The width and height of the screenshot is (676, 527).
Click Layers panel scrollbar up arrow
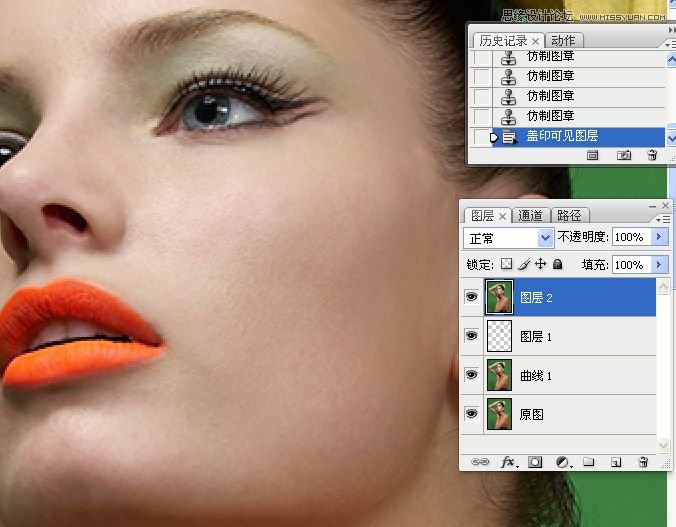(x=663, y=286)
